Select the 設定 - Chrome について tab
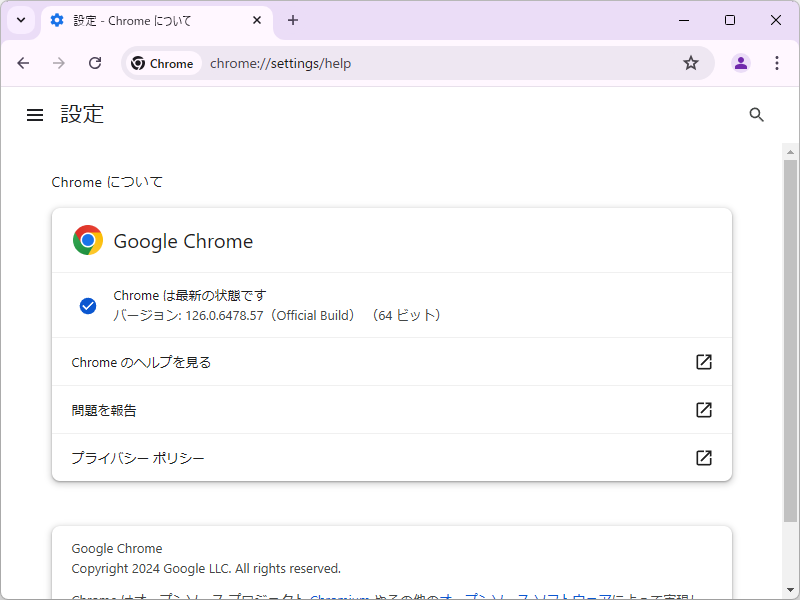 [x=140, y=20]
